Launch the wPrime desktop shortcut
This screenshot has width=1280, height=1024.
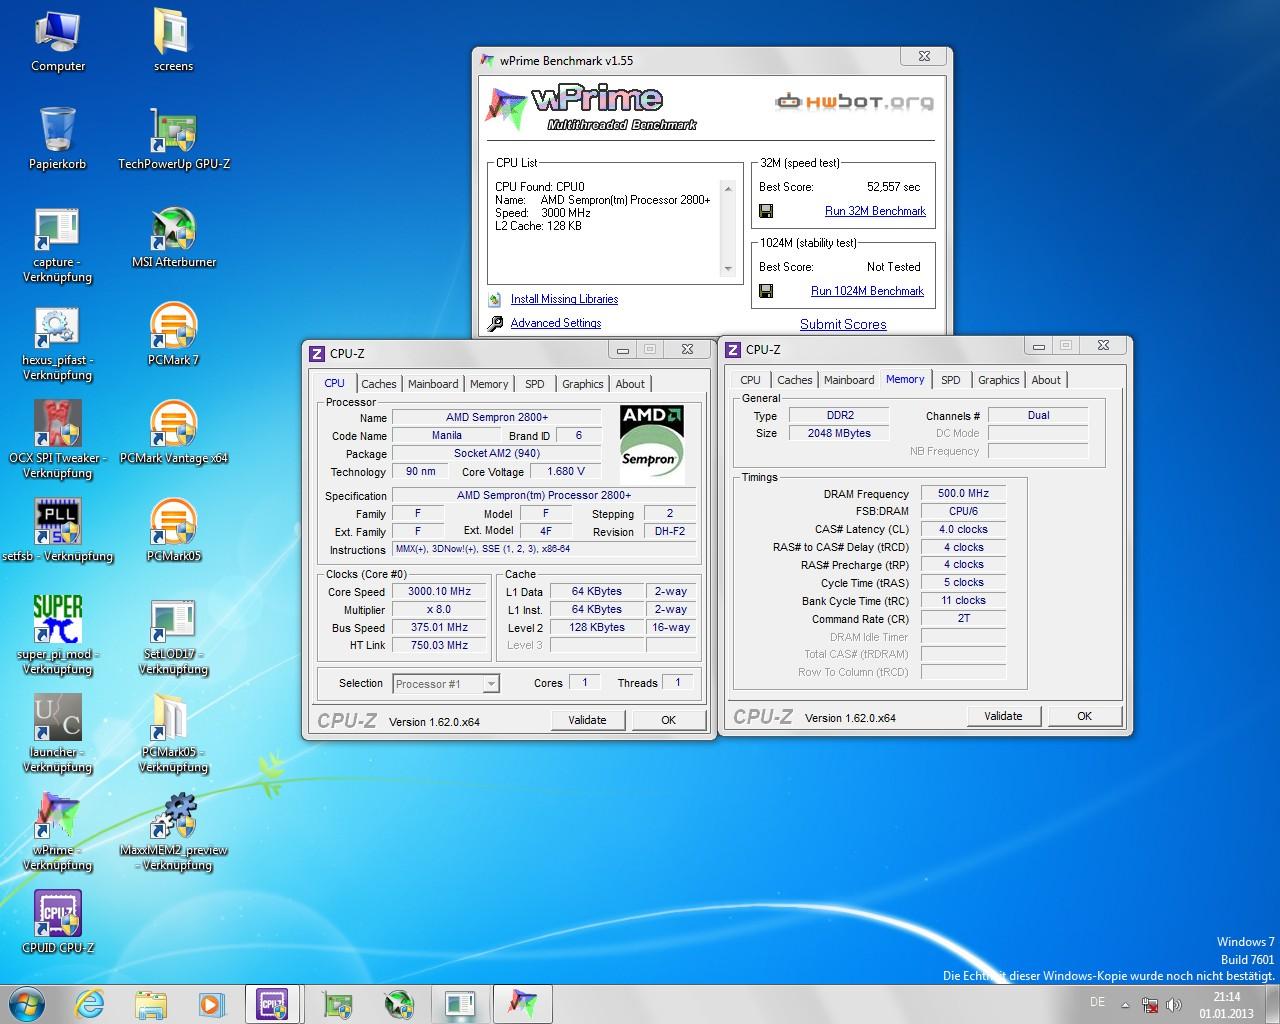coord(57,832)
